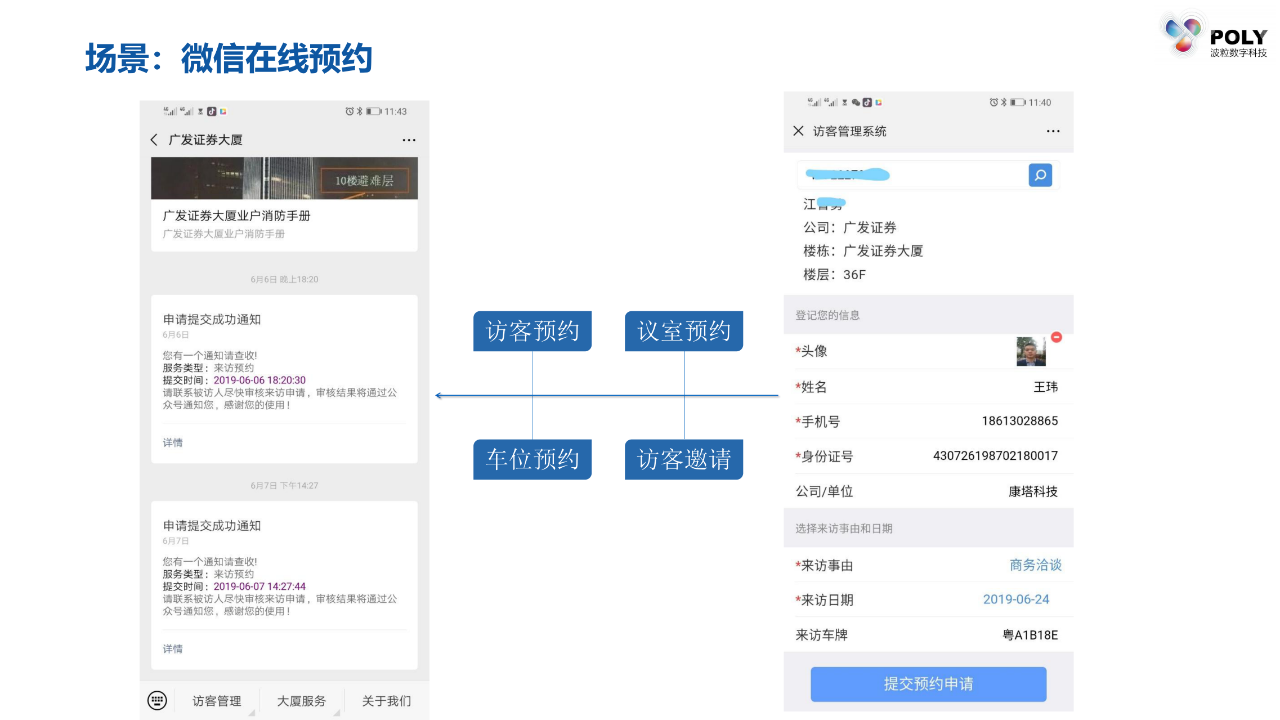
Task: Click the 11:43 status bar clock
Action: pos(396,111)
